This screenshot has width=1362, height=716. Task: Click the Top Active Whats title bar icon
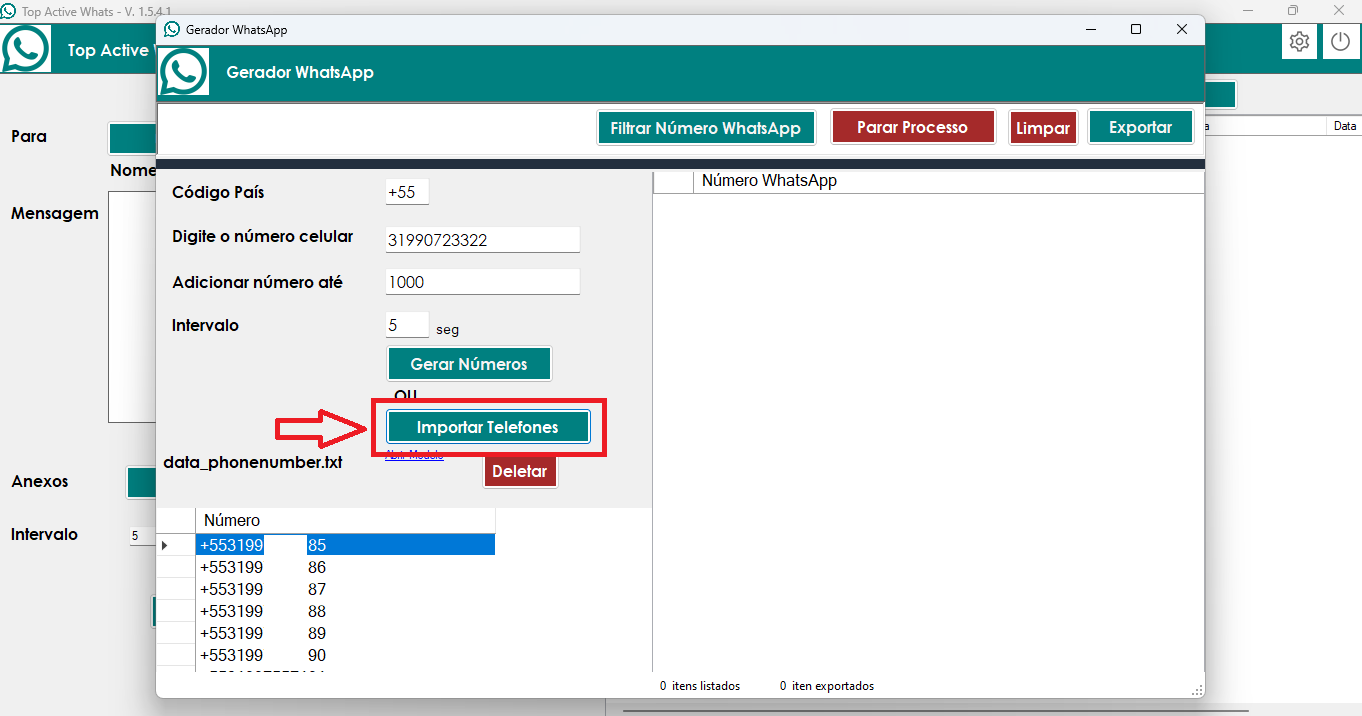coord(8,10)
